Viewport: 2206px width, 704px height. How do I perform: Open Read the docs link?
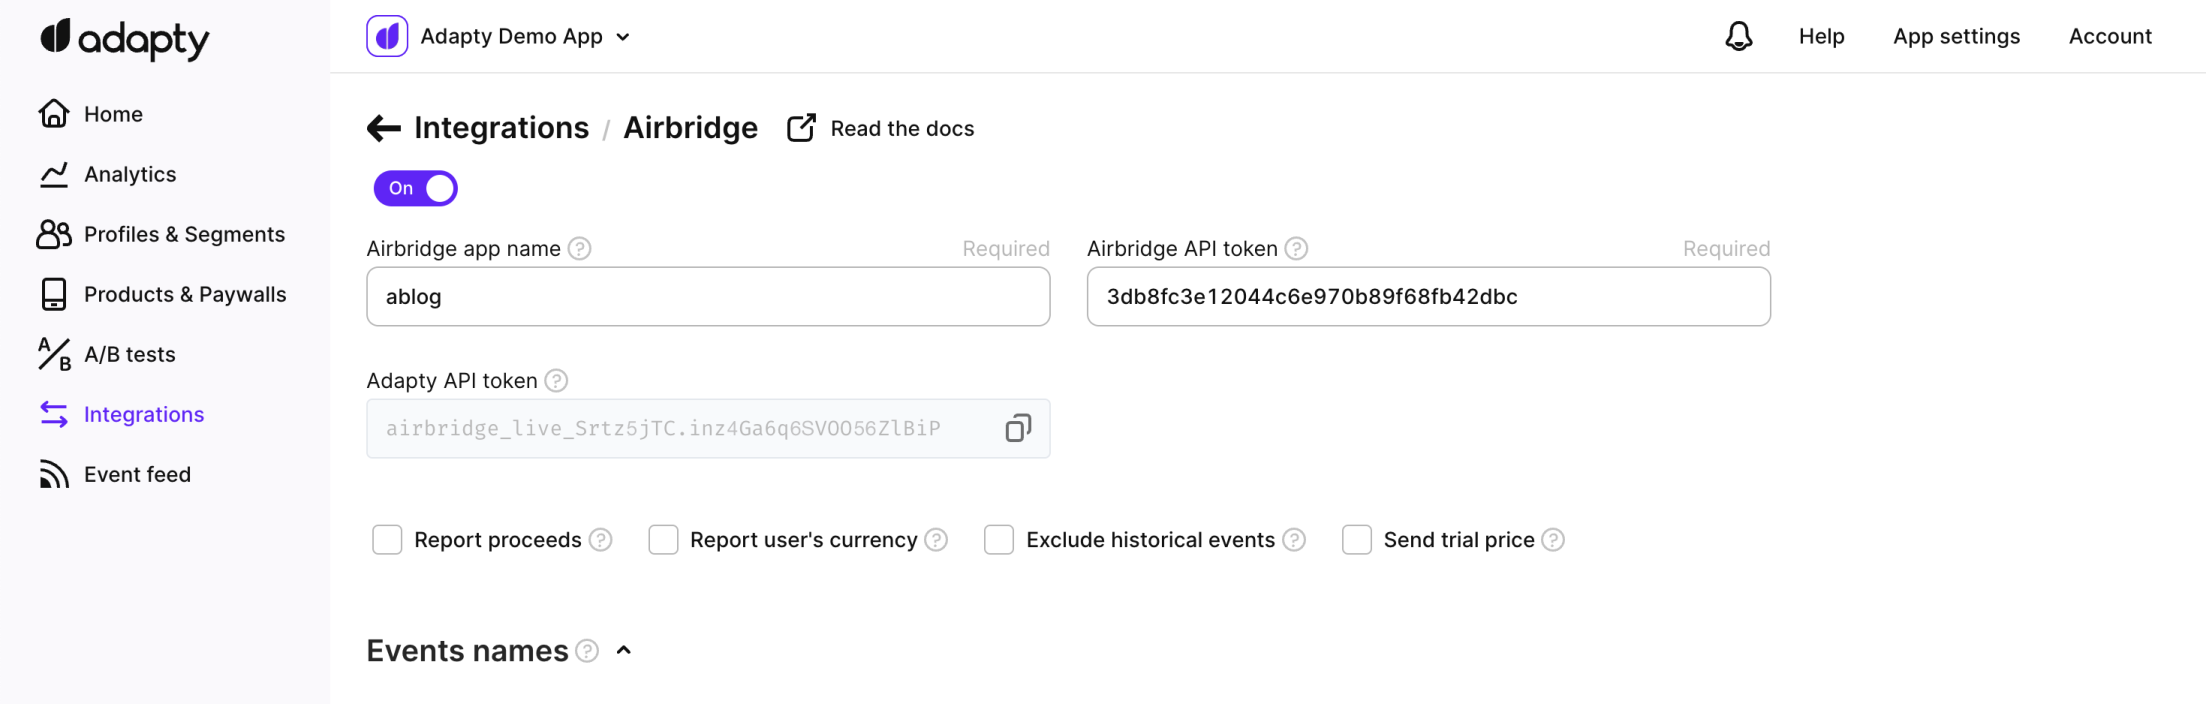[902, 128]
